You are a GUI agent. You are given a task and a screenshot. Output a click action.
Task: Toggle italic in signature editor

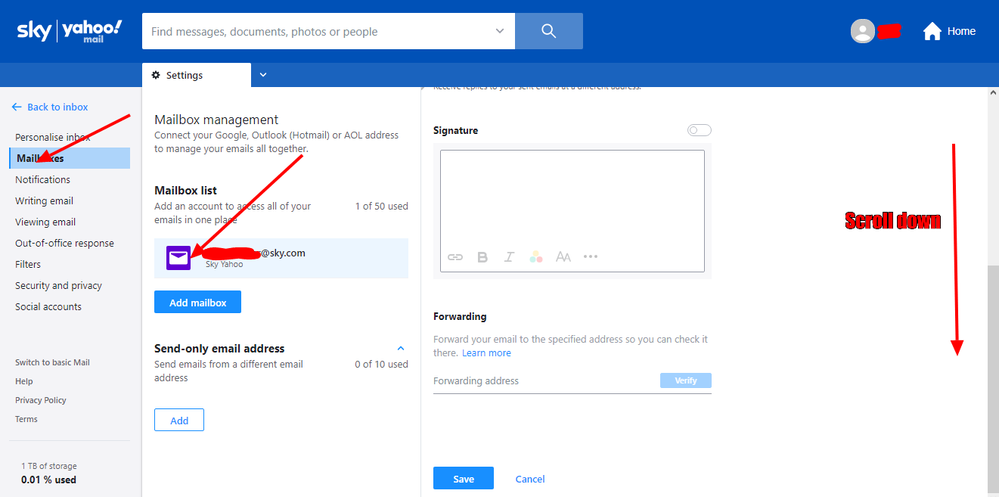509,257
